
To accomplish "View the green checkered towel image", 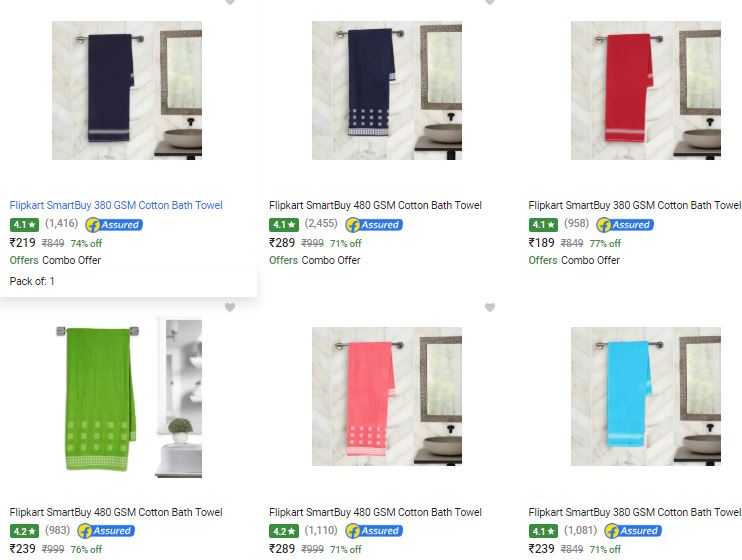I will click(x=129, y=398).
